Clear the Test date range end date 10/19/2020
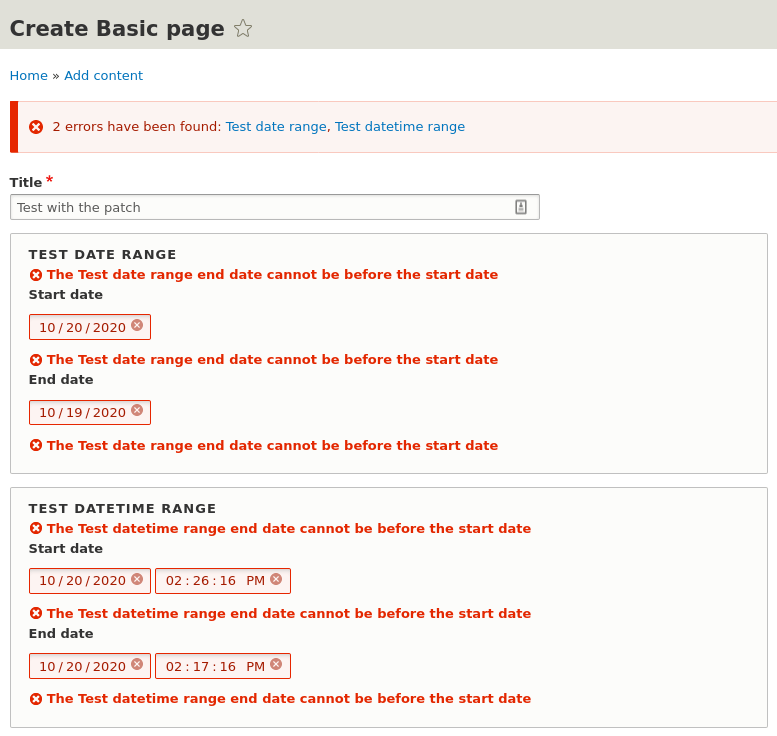 pos(137,410)
